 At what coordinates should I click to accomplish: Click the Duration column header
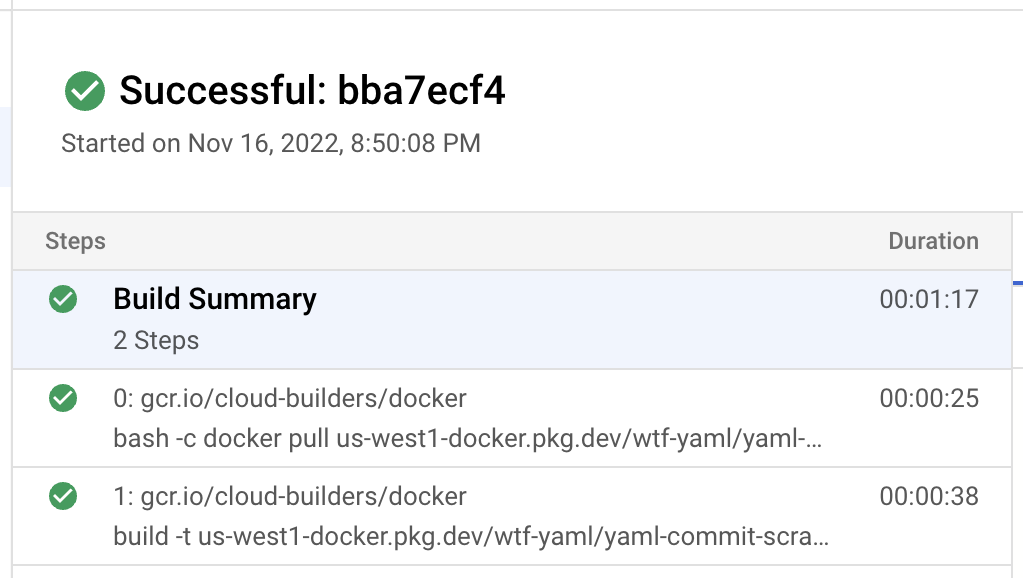click(933, 241)
